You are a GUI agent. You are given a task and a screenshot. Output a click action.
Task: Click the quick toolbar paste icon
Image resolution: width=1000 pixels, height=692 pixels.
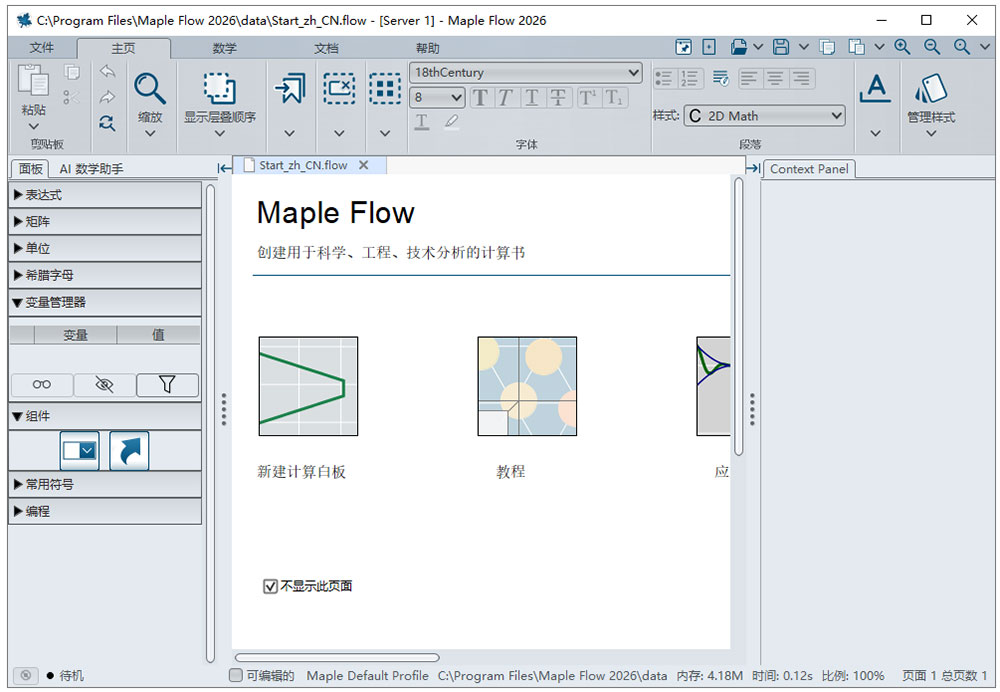(x=857, y=47)
